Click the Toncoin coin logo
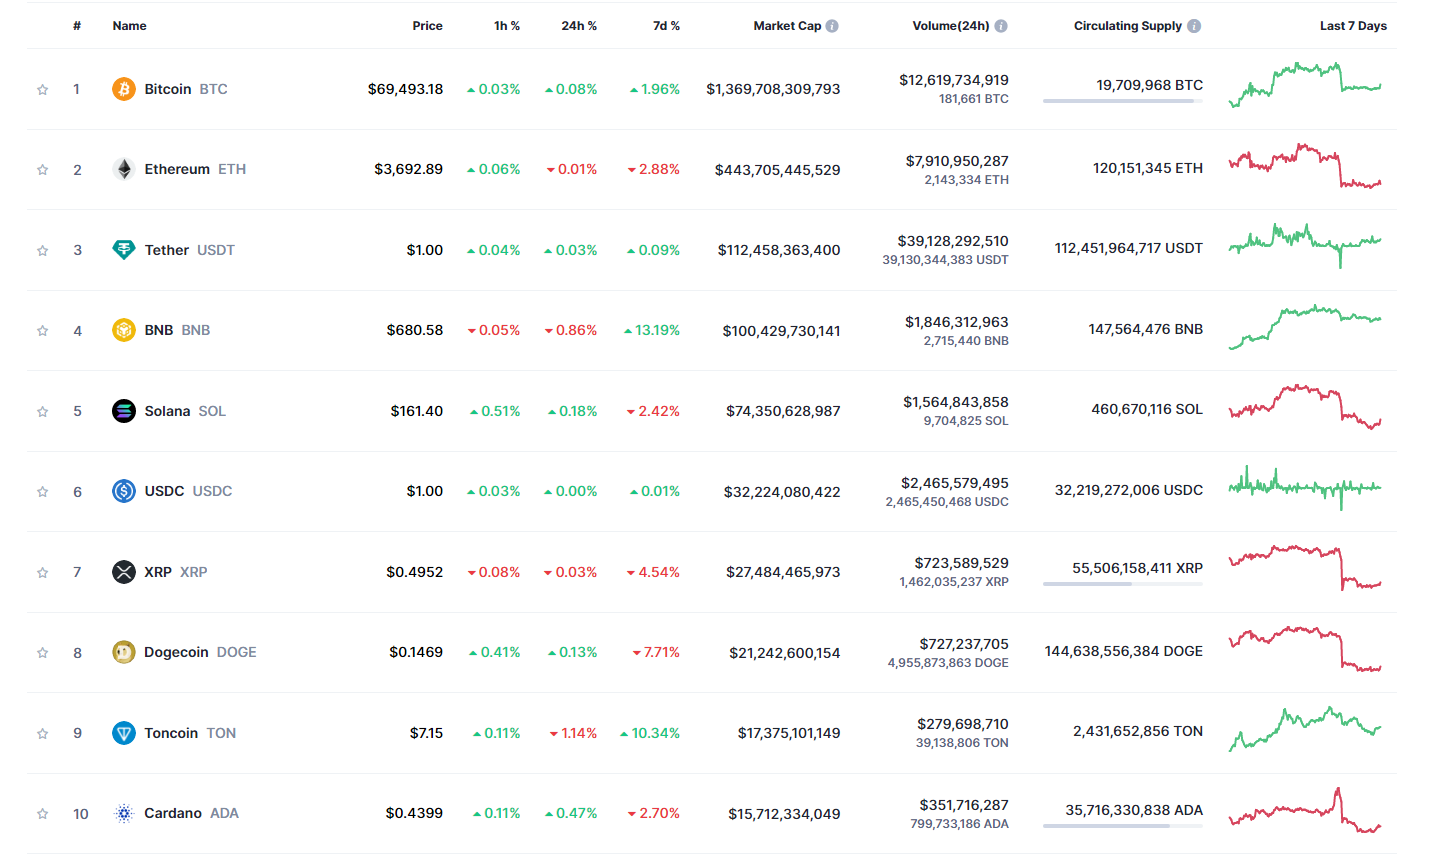 [x=124, y=733]
